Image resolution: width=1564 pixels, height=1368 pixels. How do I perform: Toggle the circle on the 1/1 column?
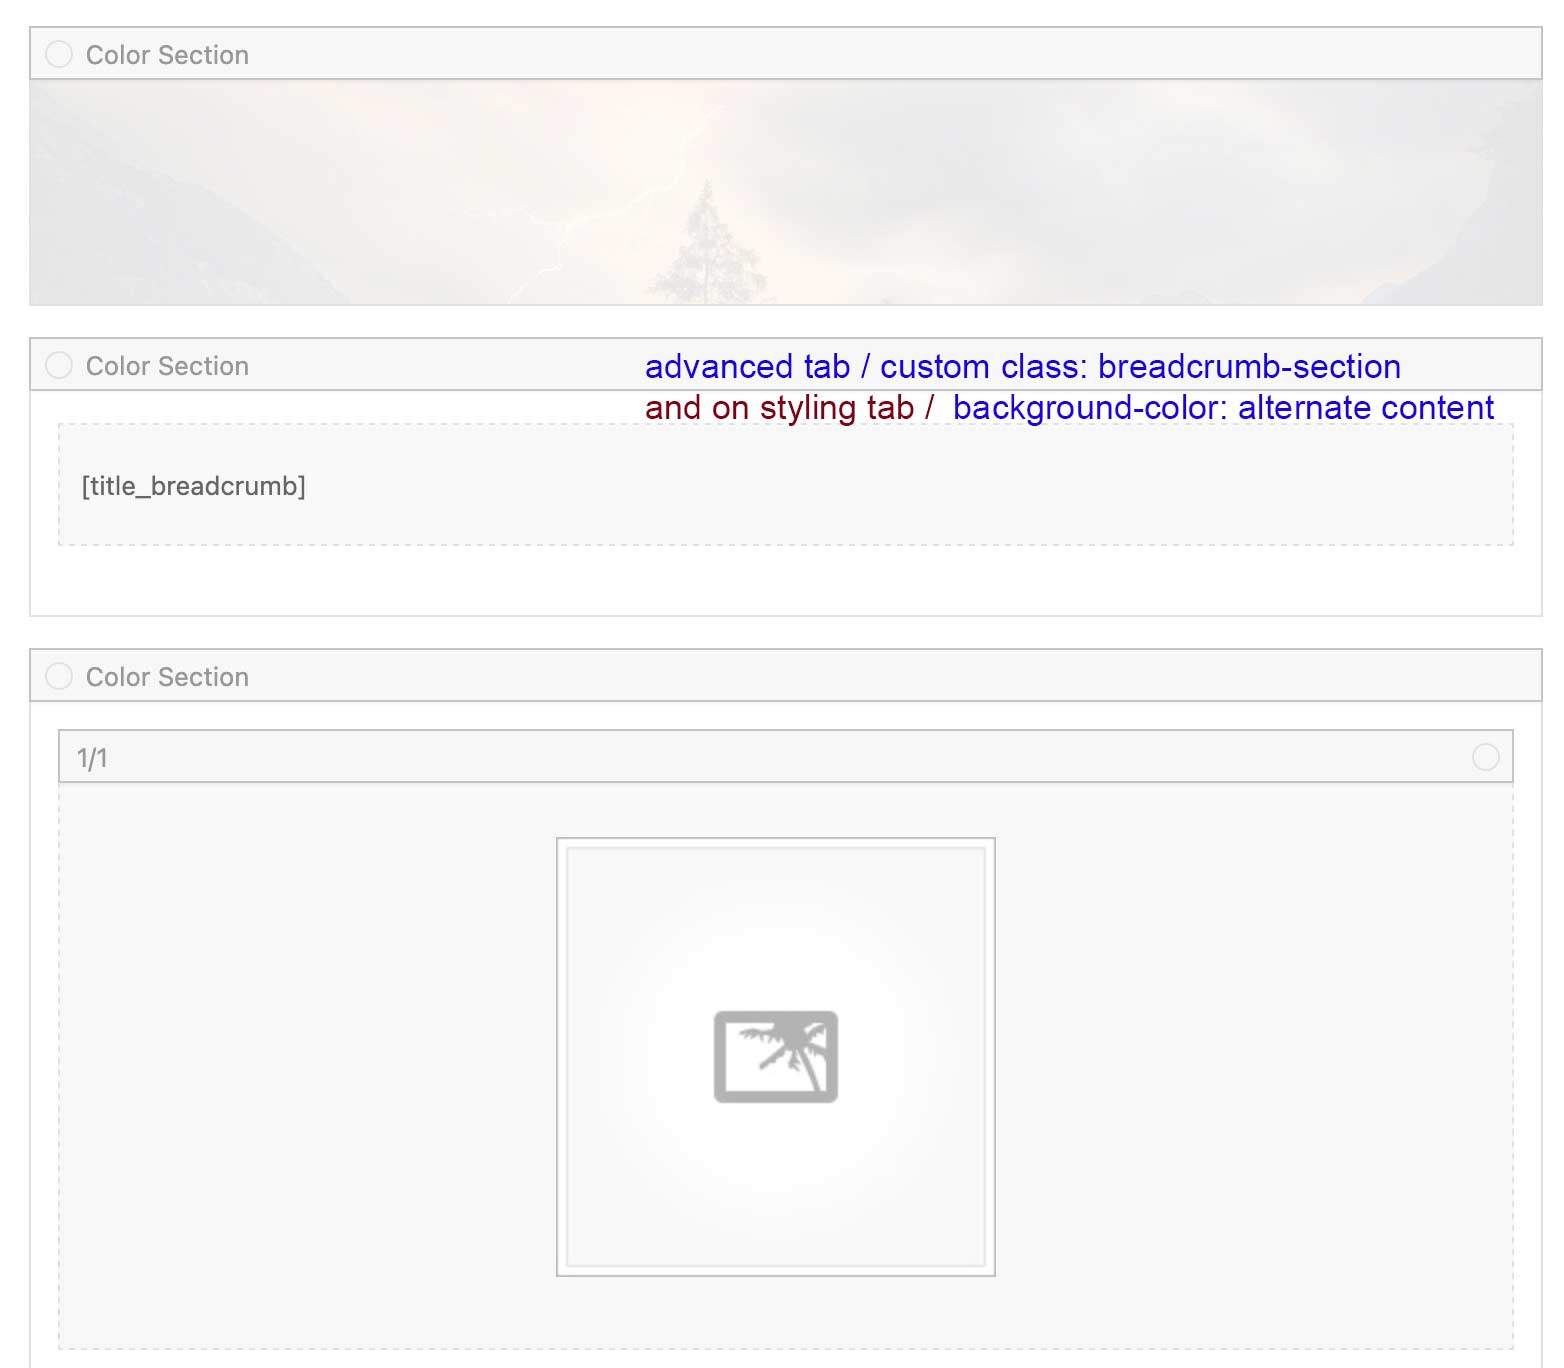(1486, 757)
